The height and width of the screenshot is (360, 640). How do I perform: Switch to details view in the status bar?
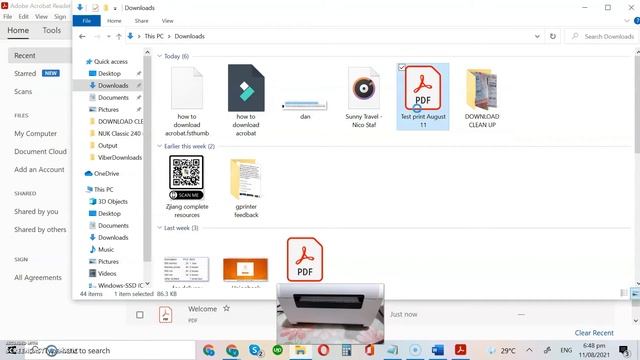coord(624,293)
